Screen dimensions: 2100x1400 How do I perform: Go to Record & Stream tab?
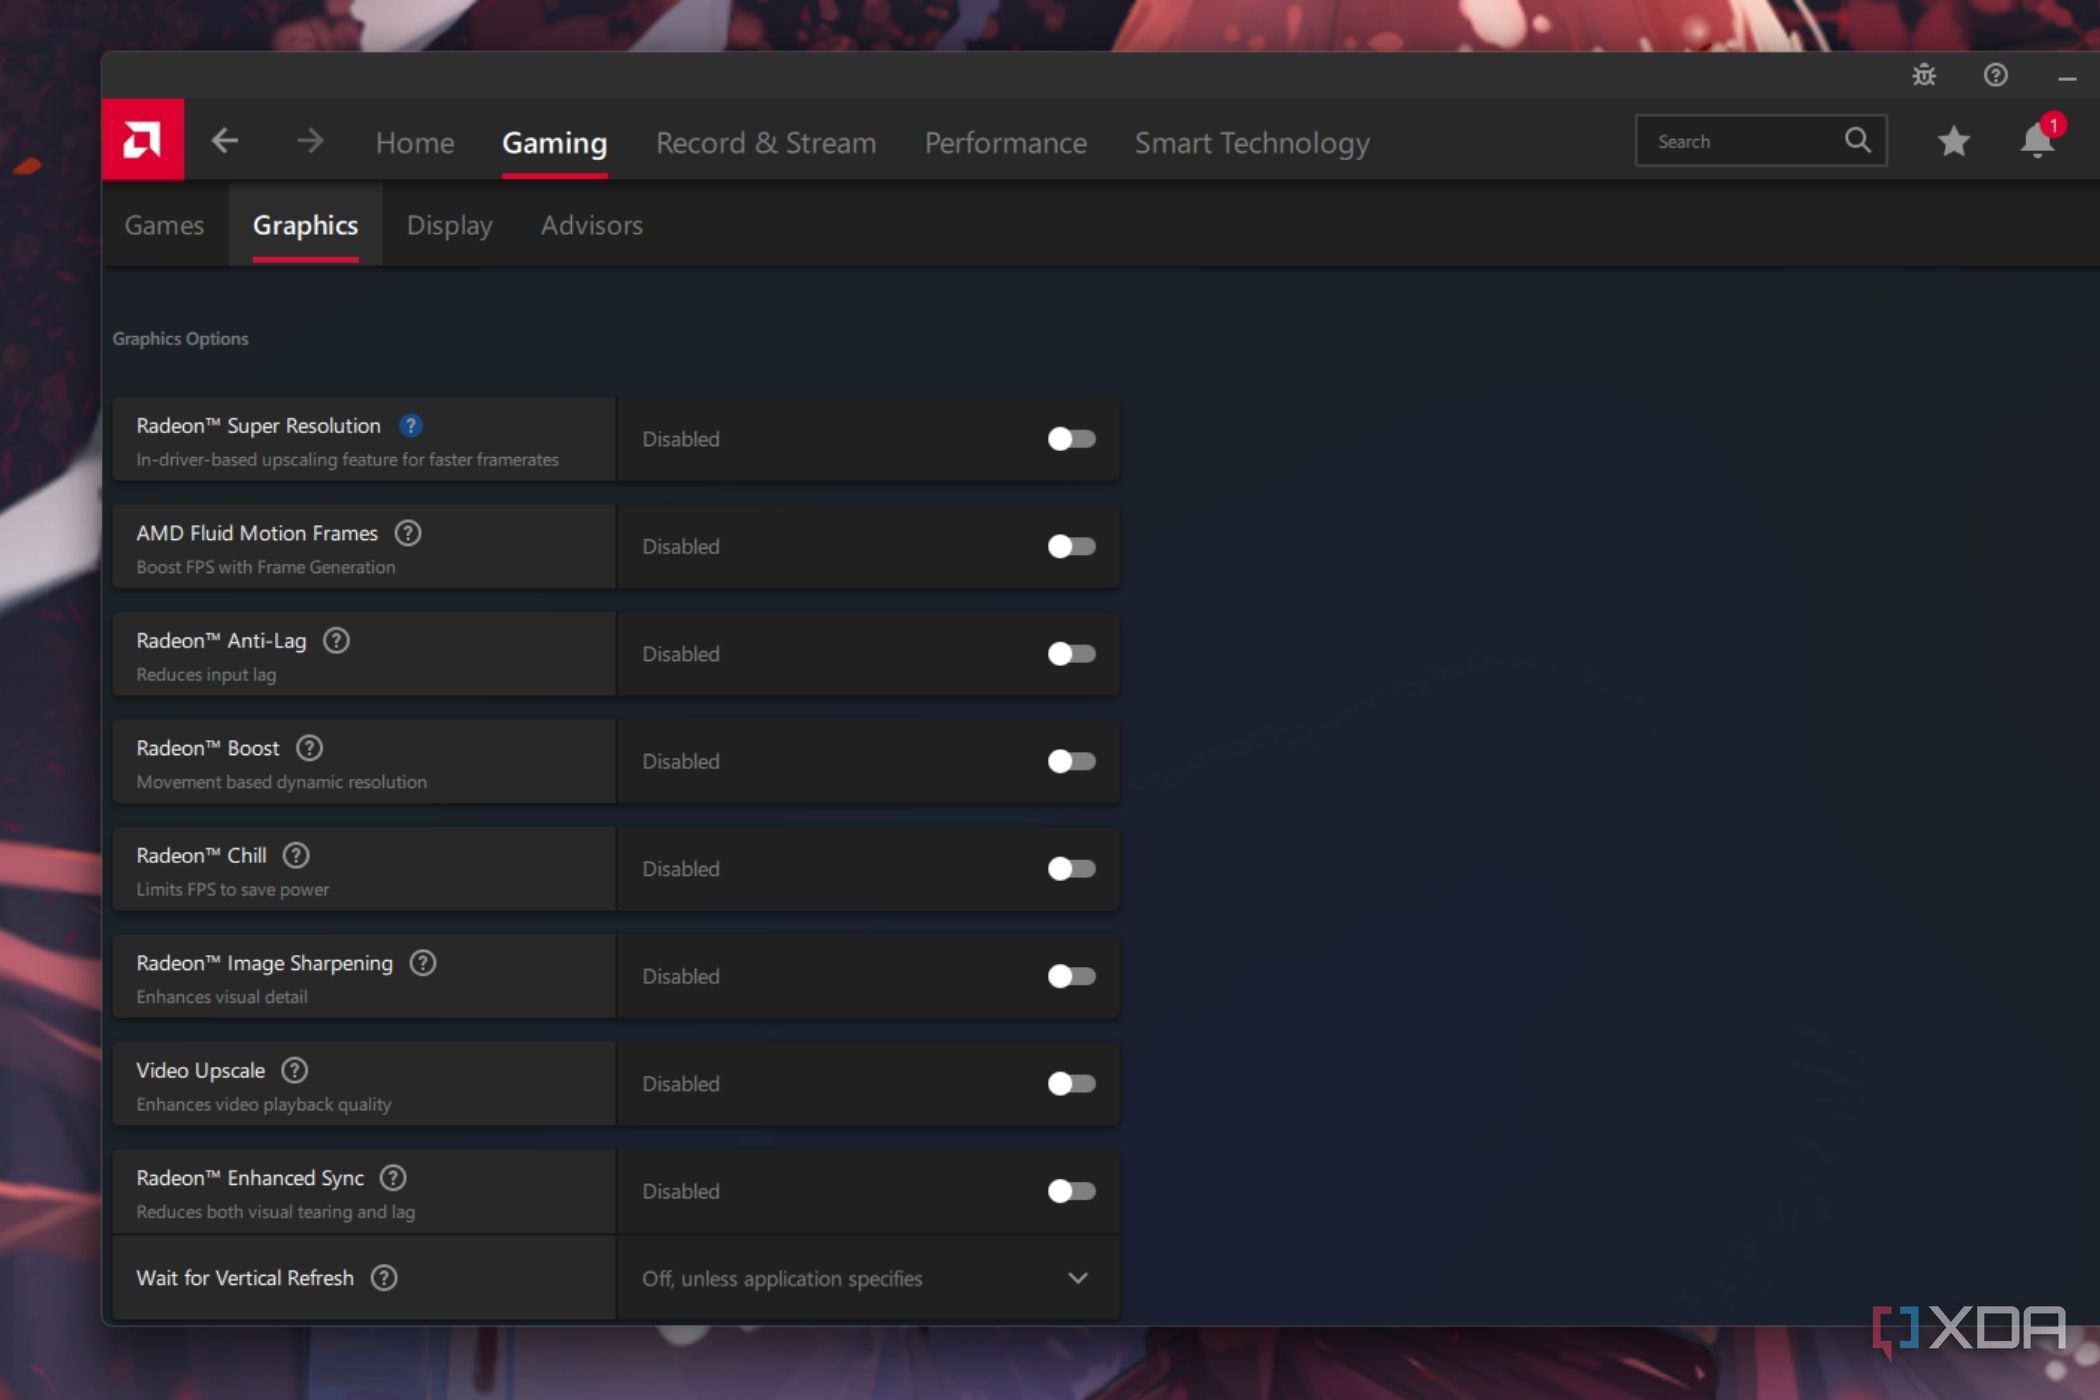point(766,143)
